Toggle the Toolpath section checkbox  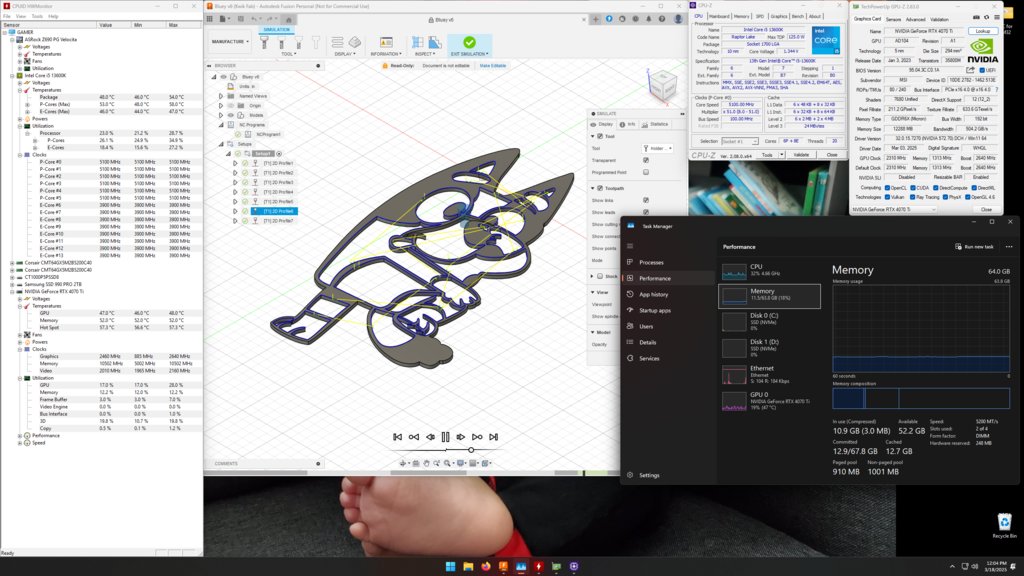pyautogui.click(x=600, y=188)
